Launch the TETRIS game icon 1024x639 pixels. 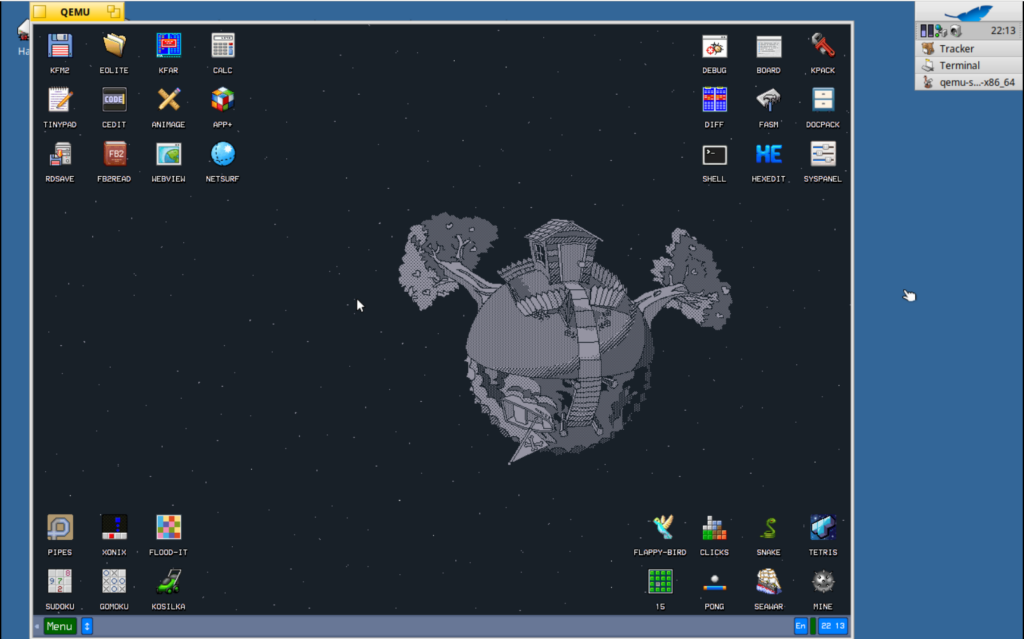pos(822,528)
